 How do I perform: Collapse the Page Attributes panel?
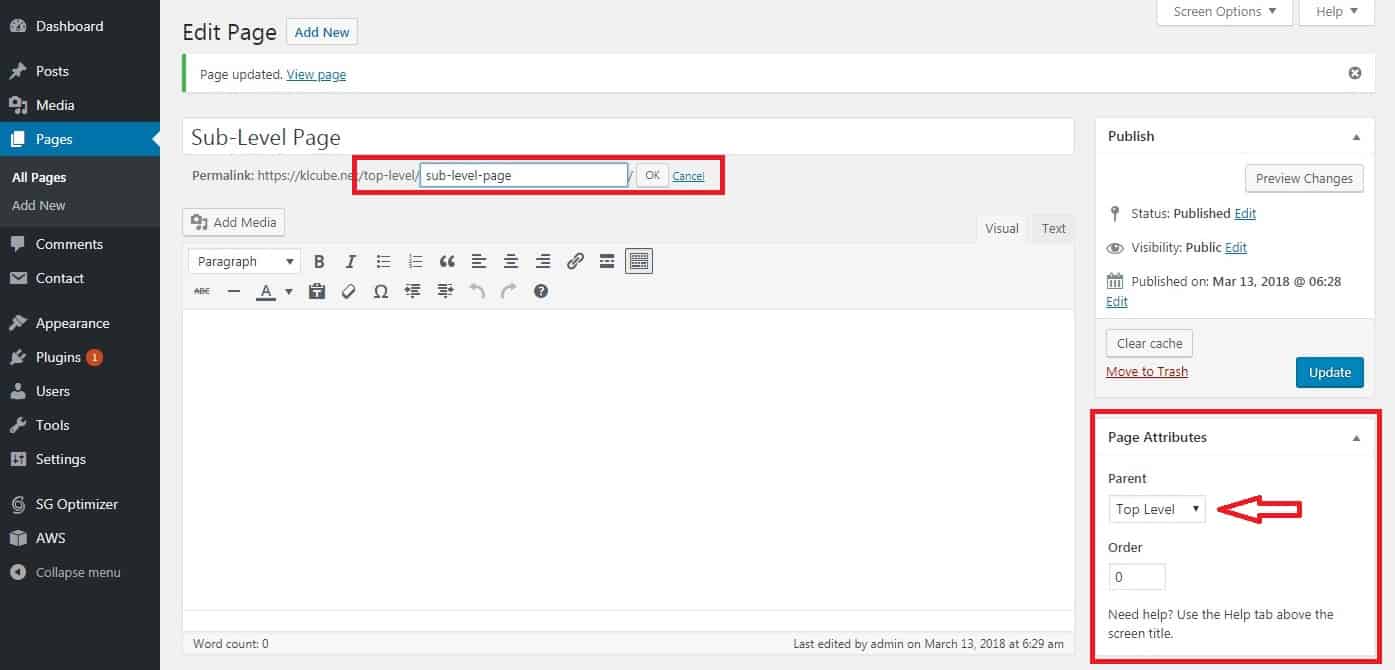pos(1356,437)
